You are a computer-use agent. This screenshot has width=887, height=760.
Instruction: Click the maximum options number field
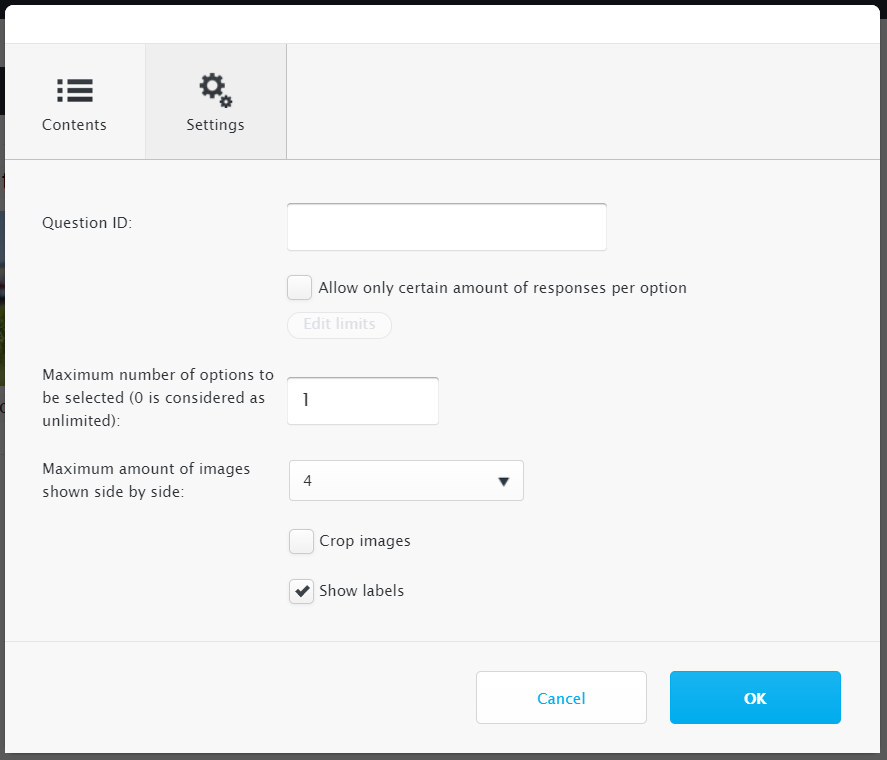363,401
